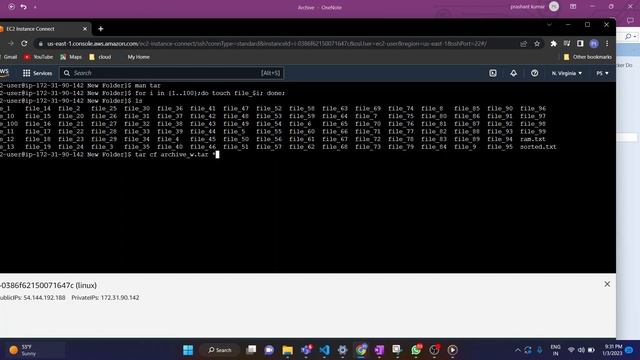Show hidden system tray icons

coord(518,350)
